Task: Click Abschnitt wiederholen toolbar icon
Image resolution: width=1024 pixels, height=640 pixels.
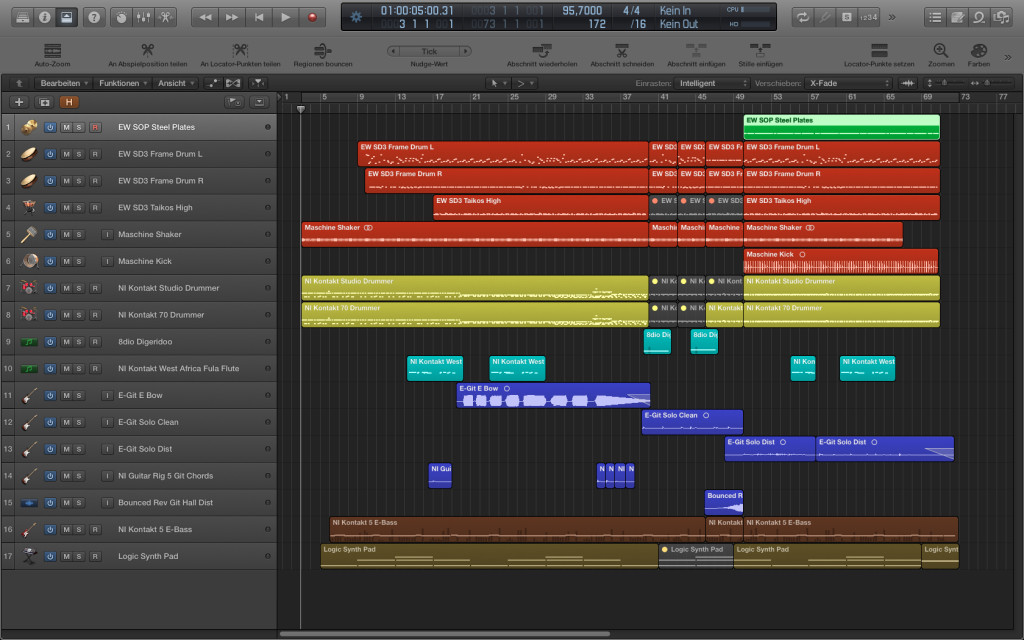Action: click(542, 50)
